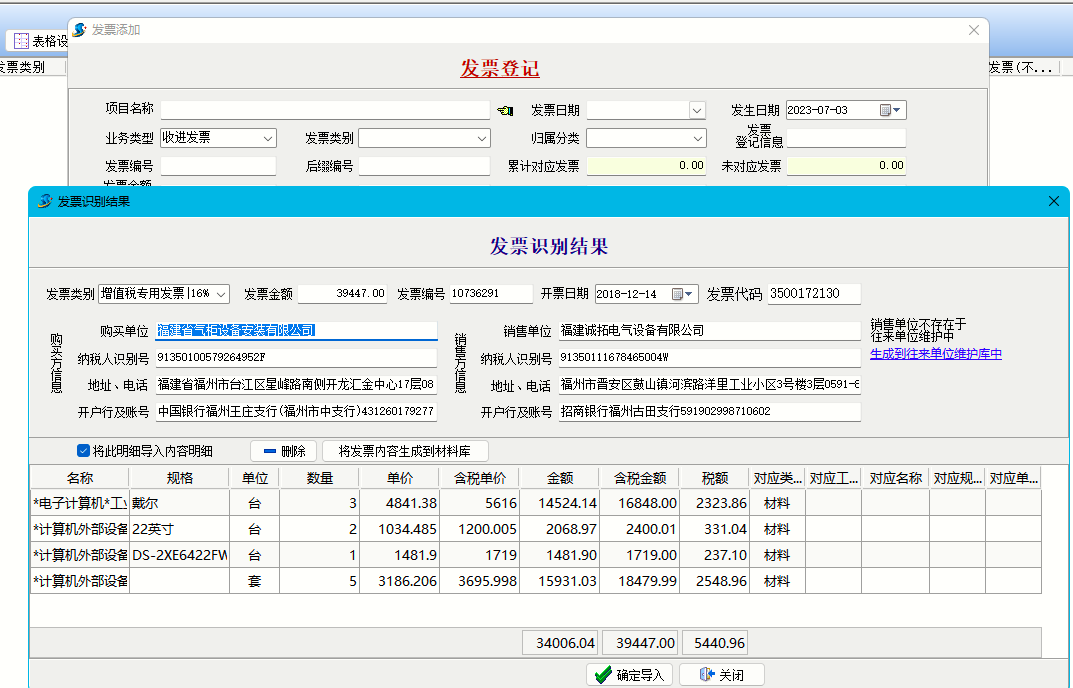The width and height of the screenshot is (1073, 688).
Task: Close the 发票识别结果 dialog with the X
Action: pos(1053,201)
